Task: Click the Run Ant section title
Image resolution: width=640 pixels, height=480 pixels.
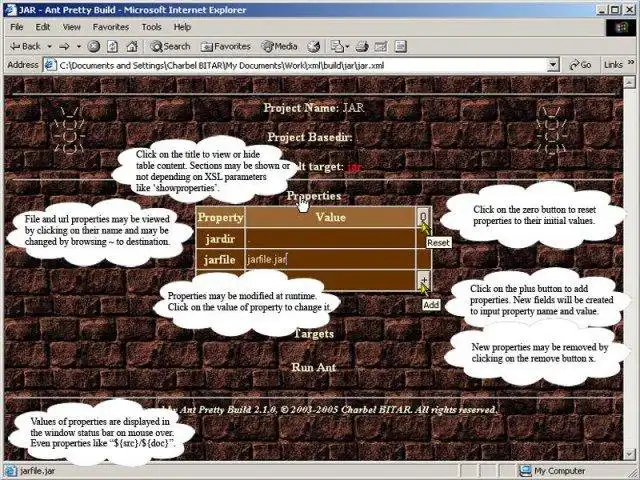Action: pos(313,367)
